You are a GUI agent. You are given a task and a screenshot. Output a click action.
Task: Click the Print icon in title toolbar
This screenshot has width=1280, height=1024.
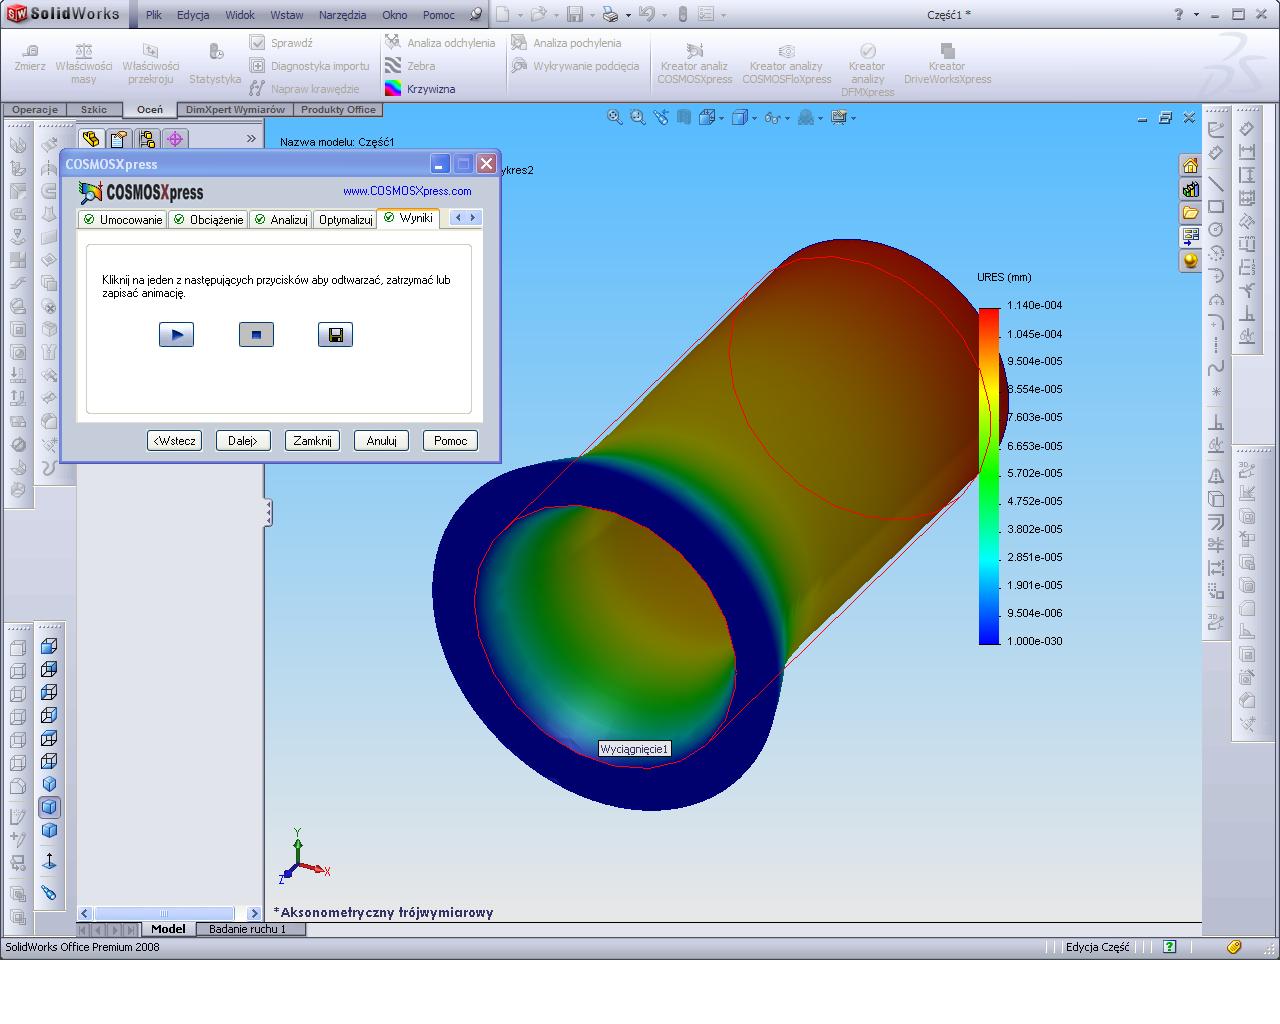click(610, 15)
